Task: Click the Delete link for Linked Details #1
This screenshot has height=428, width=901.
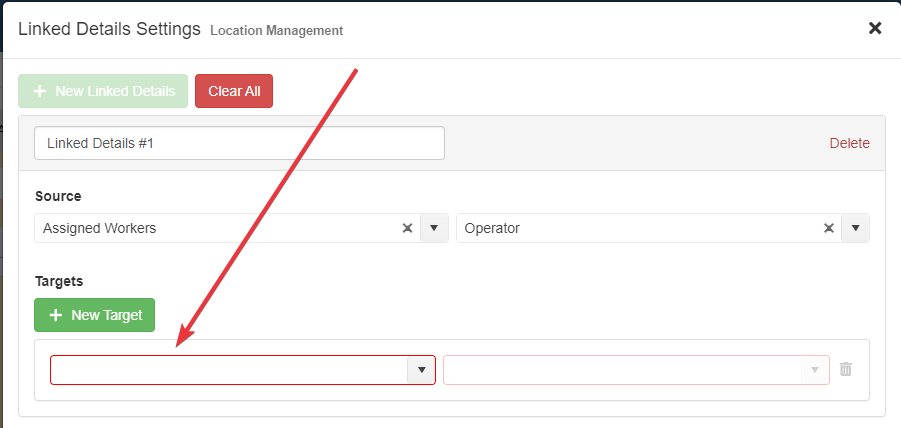Action: point(849,143)
